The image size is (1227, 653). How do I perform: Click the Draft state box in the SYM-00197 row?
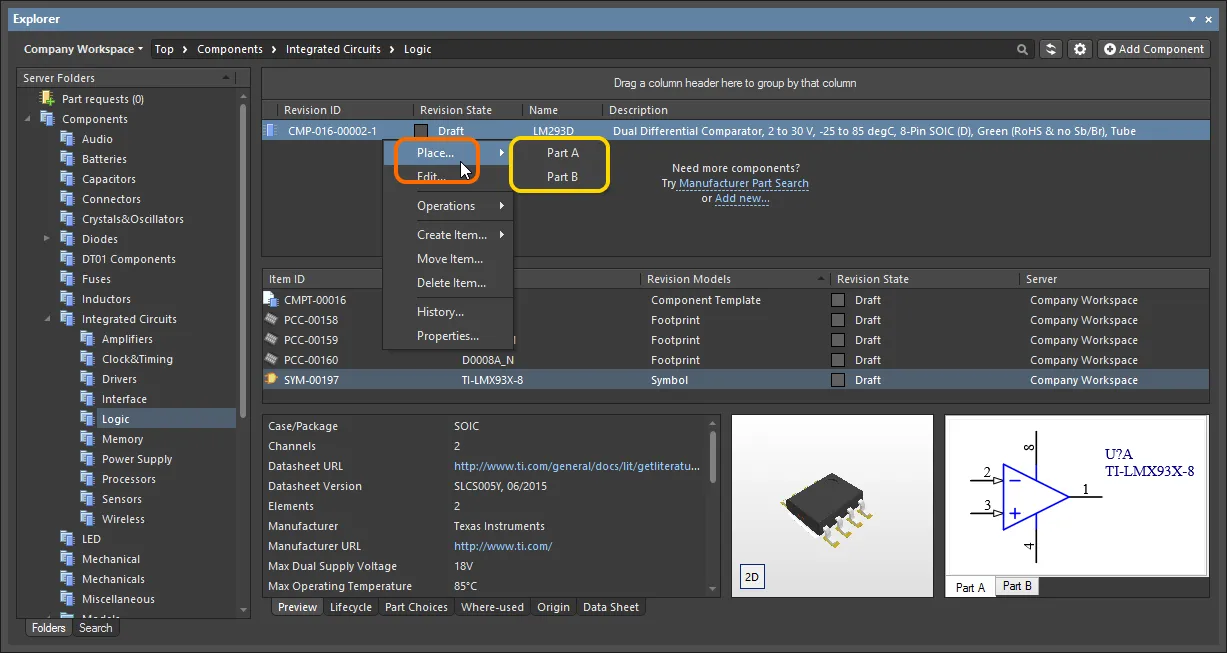click(838, 380)
